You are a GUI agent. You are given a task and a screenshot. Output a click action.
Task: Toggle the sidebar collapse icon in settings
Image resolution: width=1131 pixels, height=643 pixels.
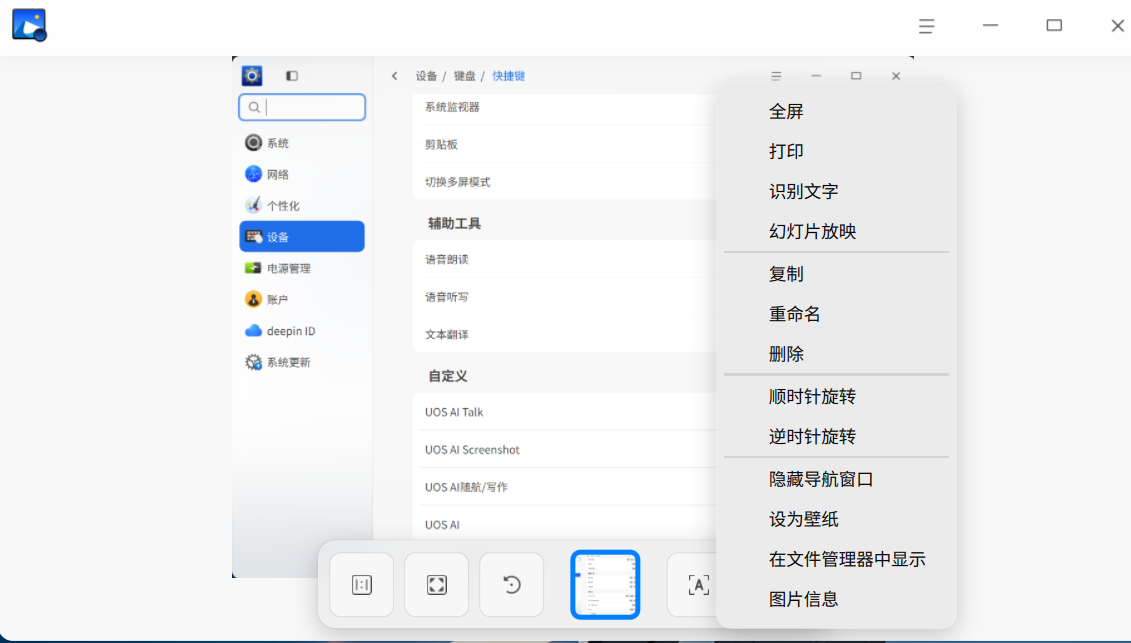292,76
